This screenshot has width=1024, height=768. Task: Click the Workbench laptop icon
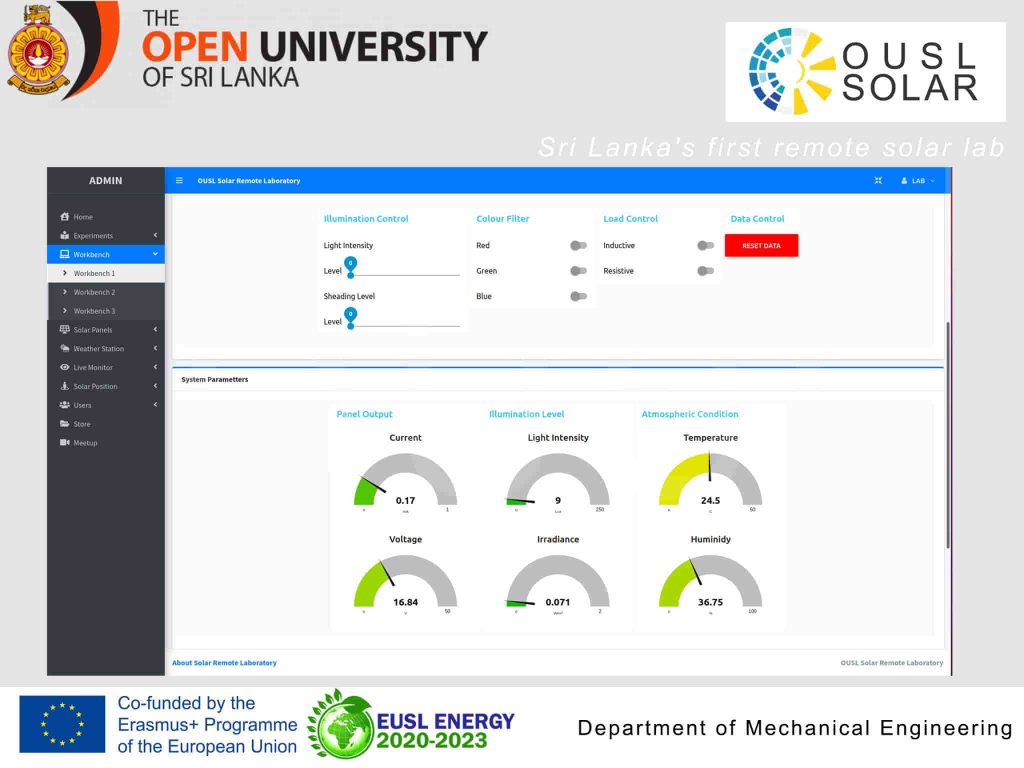point(65,255)
